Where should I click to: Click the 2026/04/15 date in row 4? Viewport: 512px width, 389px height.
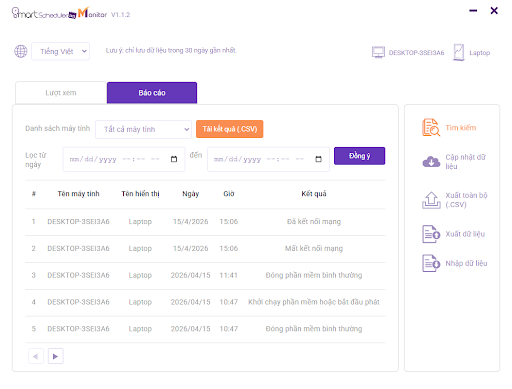[x=191, y=302]
